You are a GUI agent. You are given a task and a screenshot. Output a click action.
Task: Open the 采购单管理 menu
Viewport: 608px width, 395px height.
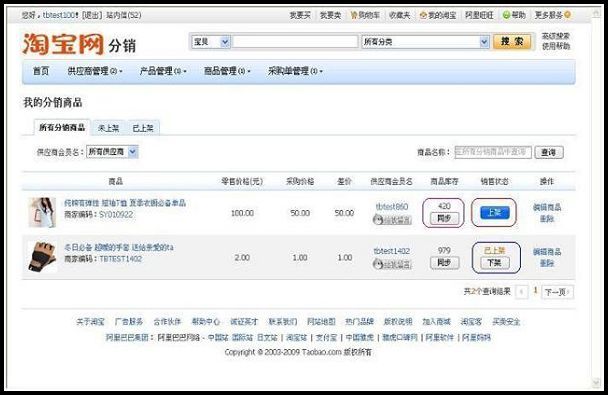click(295, 71)
